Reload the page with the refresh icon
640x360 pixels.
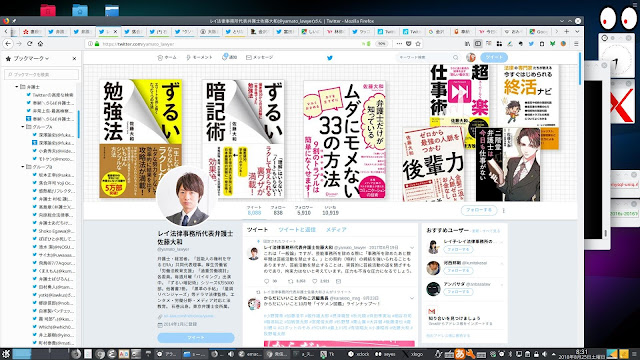click(x=29, y=44)
